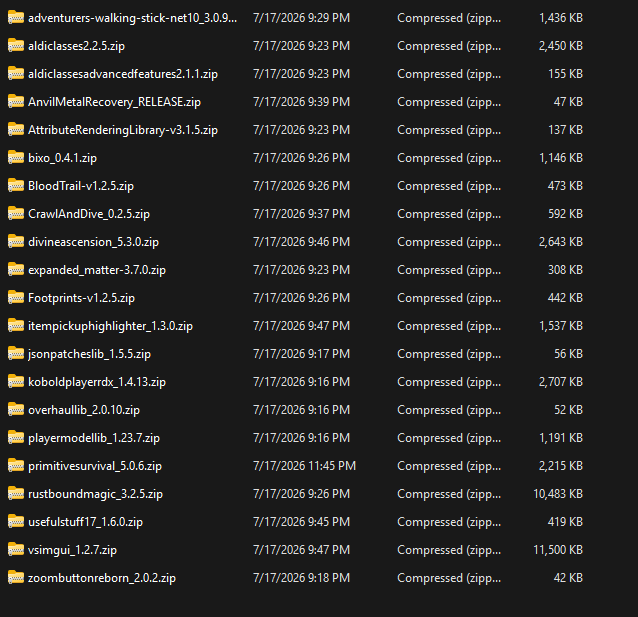Click the CrawlAndDive_0.2.5.zip file name
The height and width of the screenshot is (617, 638).
89,214
